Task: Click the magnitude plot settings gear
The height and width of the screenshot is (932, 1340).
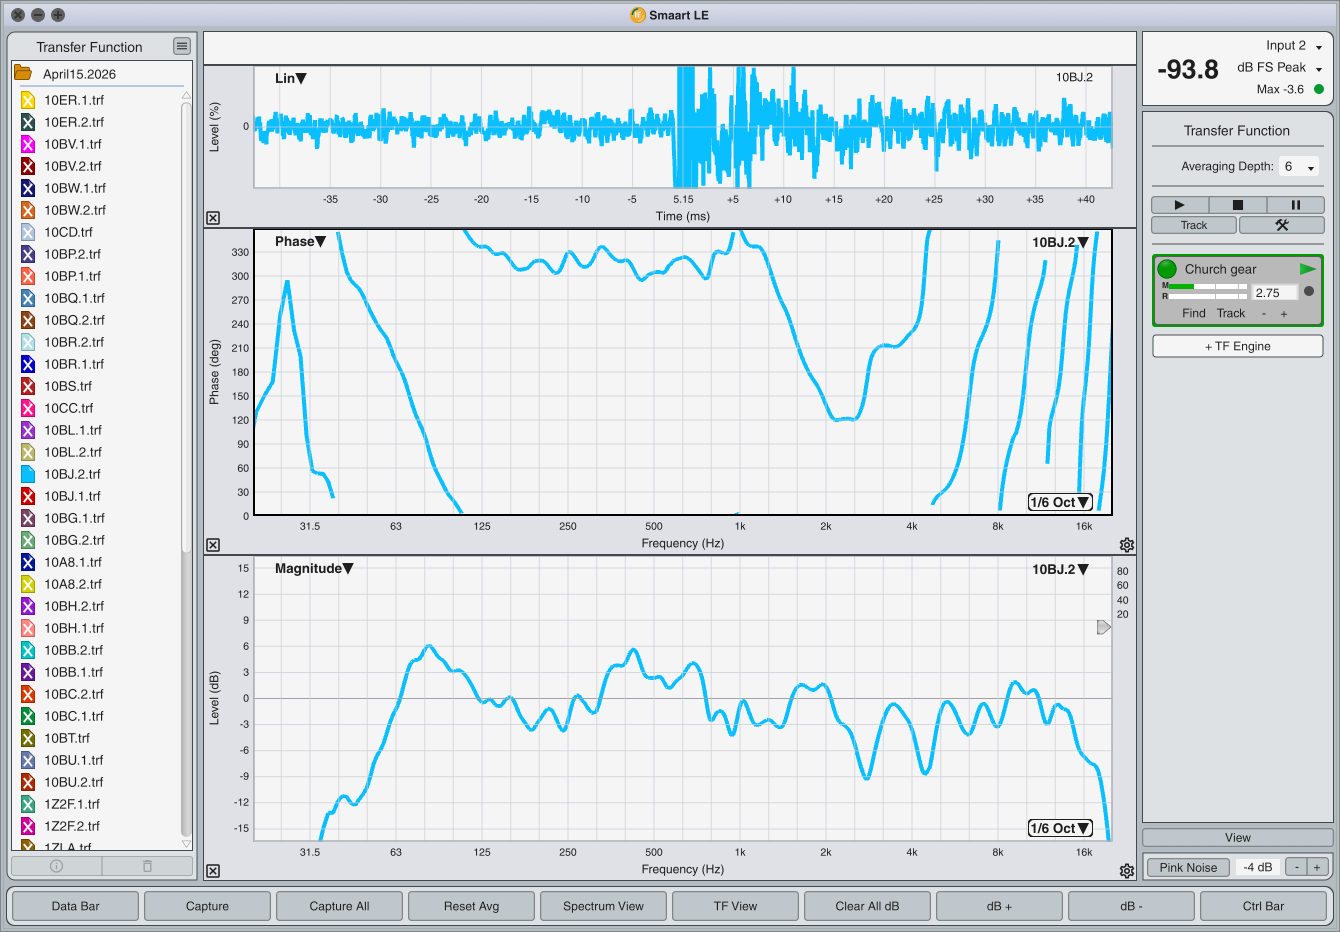Action: click(x=1127, y=871)
